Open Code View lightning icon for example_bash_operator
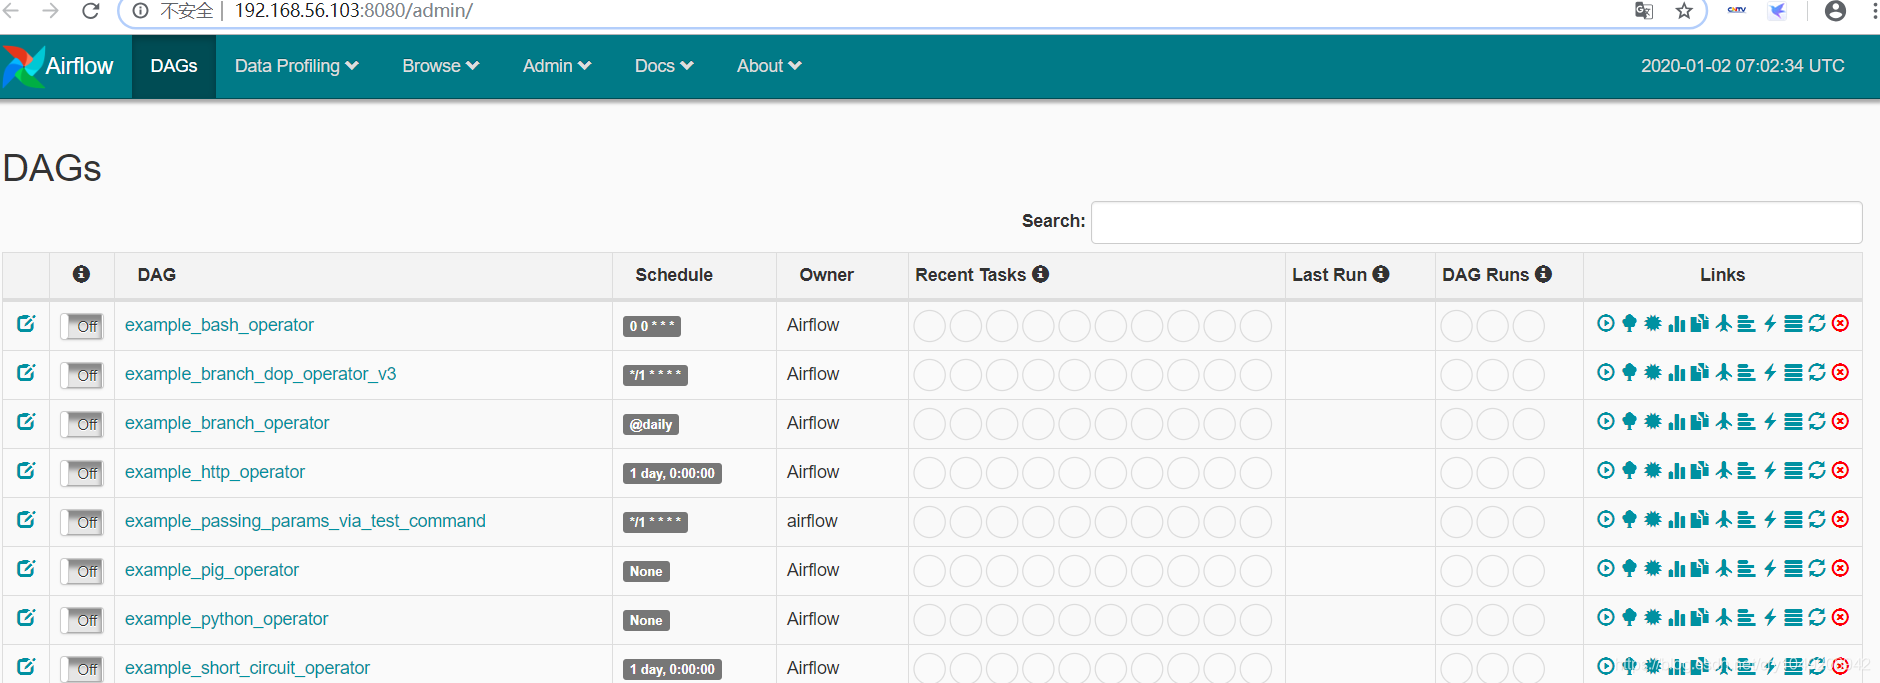 click(x=1770, y=323)
